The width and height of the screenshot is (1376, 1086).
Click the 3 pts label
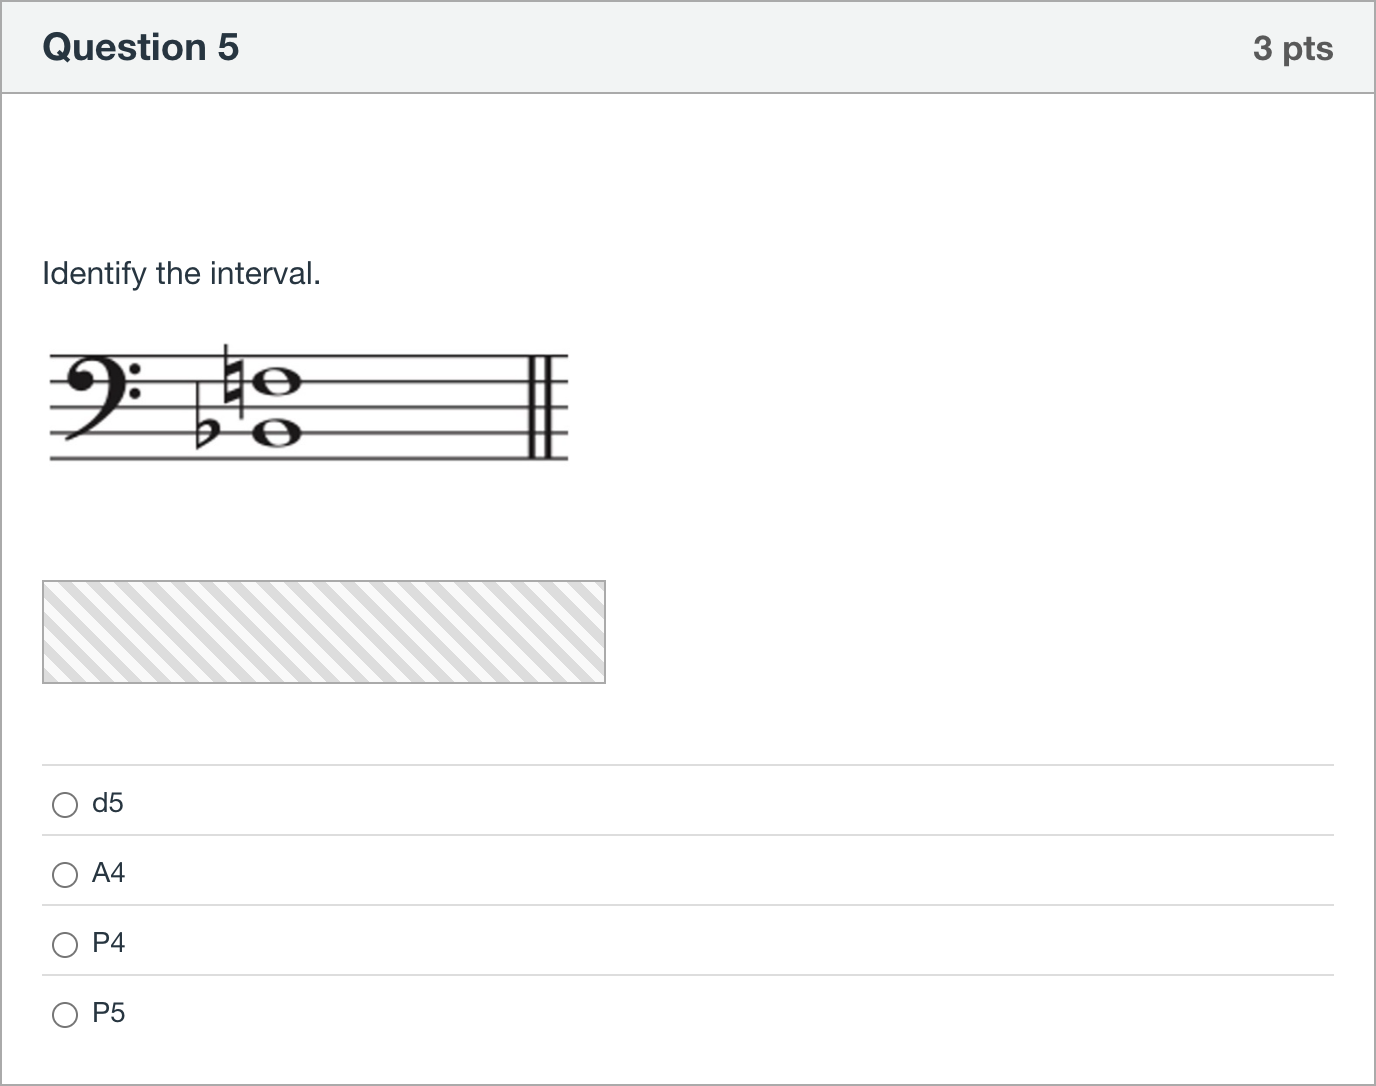point(1293,48)
